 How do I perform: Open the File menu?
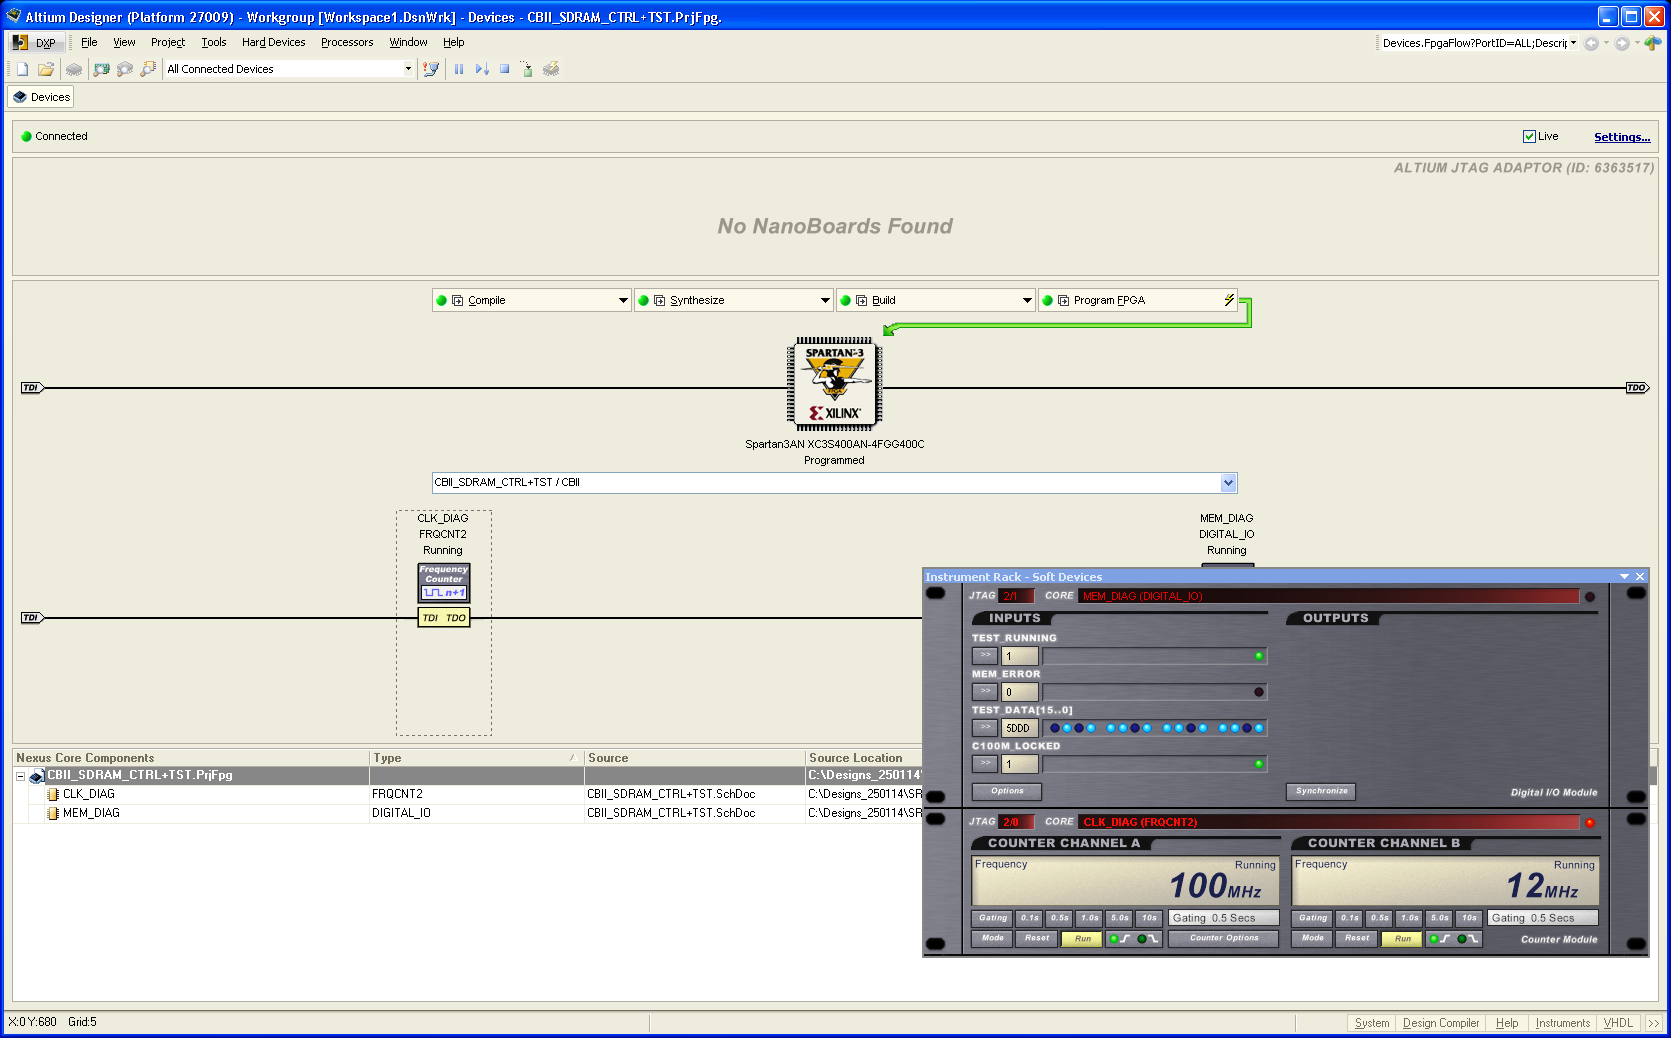coord(89,42)
